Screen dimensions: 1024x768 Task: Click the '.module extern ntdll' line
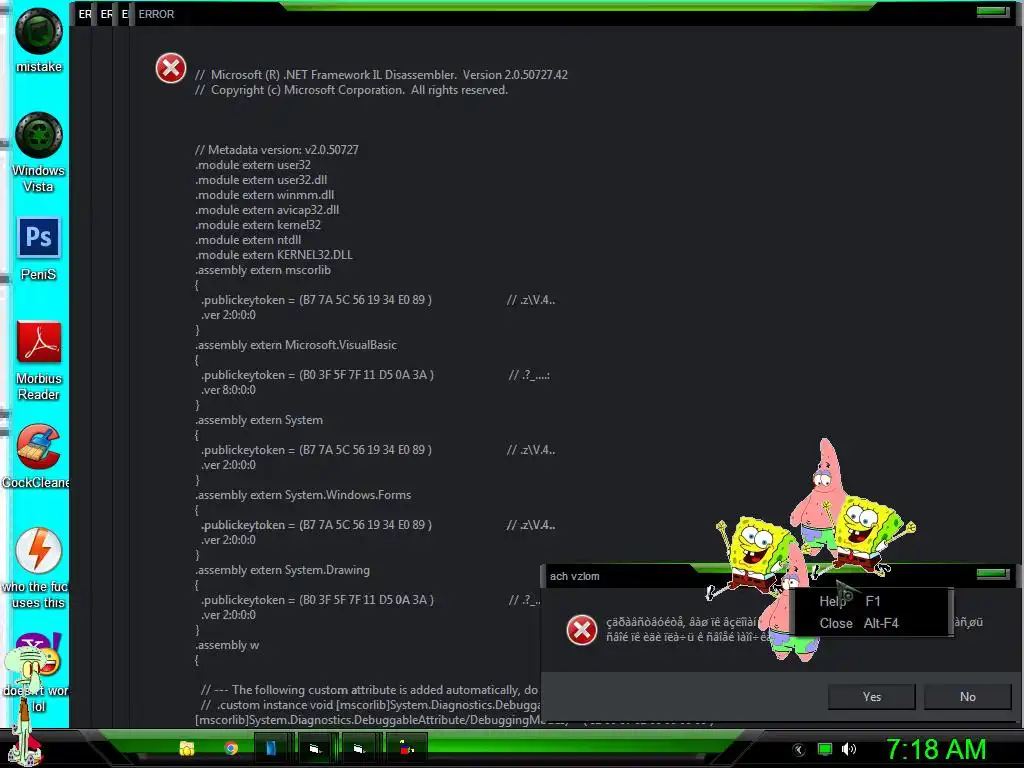click(248, 240)
